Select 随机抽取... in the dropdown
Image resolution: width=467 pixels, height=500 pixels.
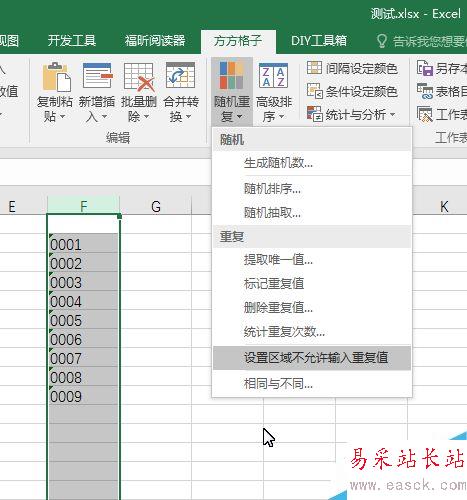[312, 212]
